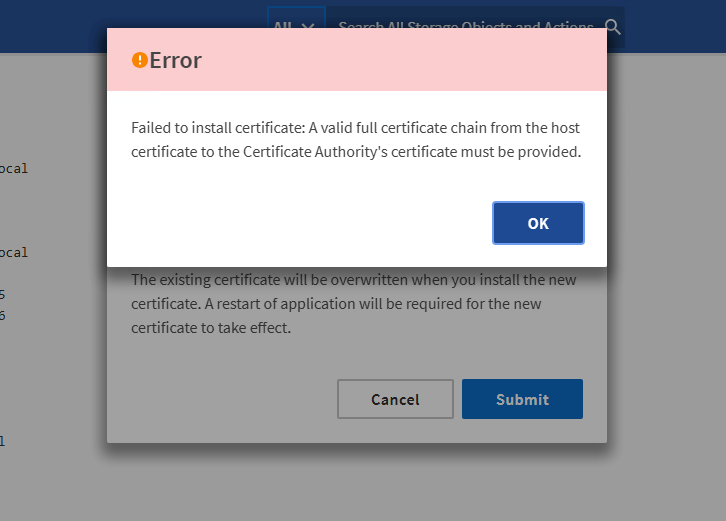The height and width of the screenshot is (521, 726).
Task: Click dimmed backdrop below Cancel button
Action: coord(395,480)
